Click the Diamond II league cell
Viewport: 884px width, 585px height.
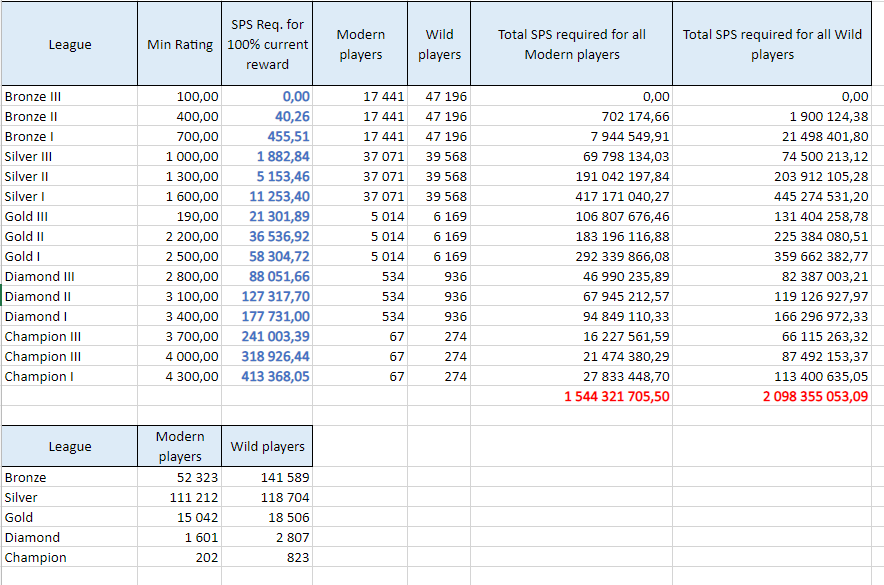coord(69,296)
